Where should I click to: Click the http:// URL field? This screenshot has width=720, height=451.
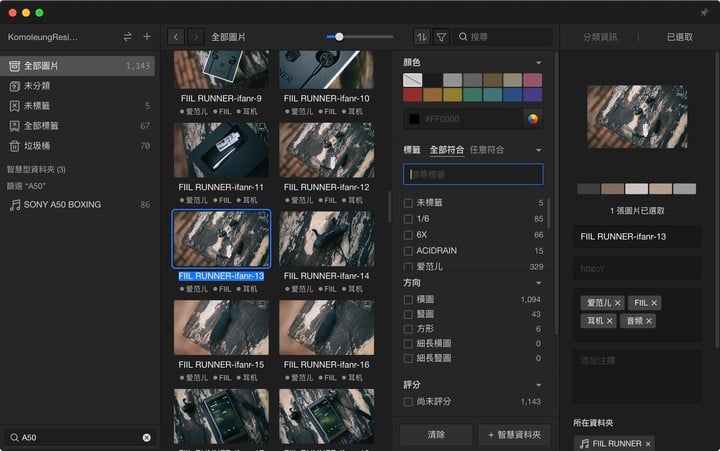tap(637, 268)
